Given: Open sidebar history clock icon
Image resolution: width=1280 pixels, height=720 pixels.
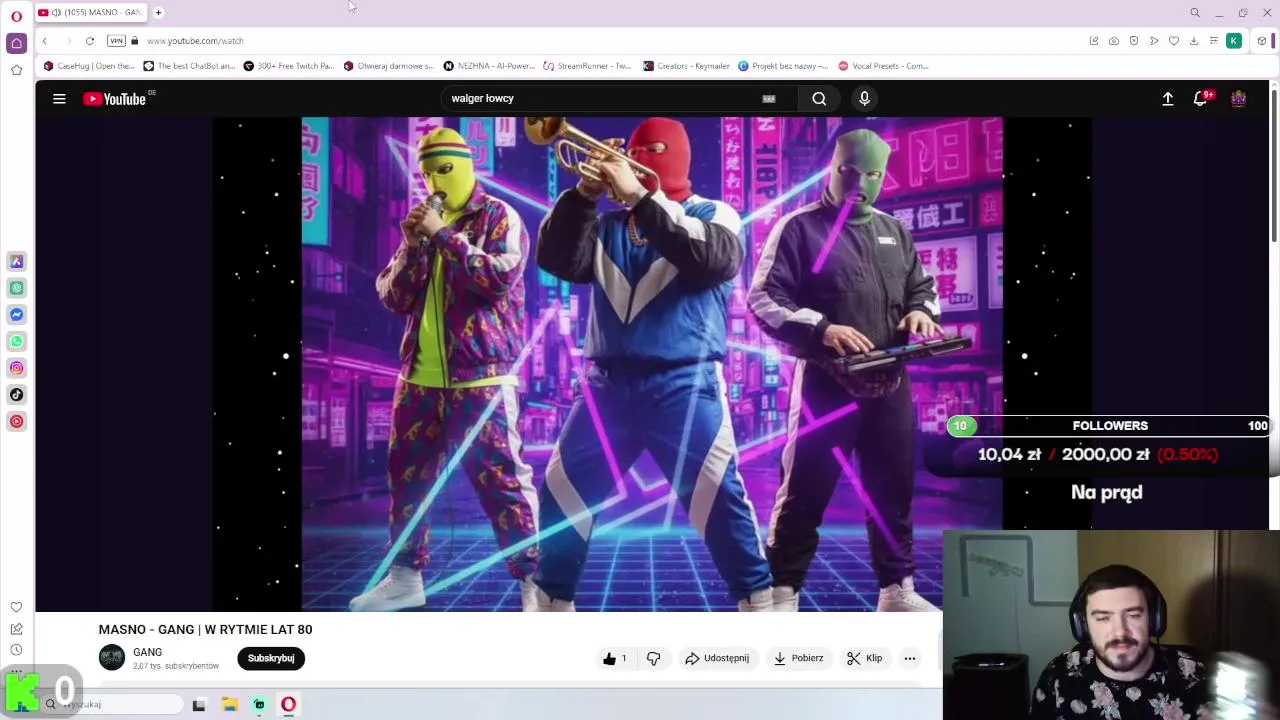Looking at the screenshot, I should (16, 650).
